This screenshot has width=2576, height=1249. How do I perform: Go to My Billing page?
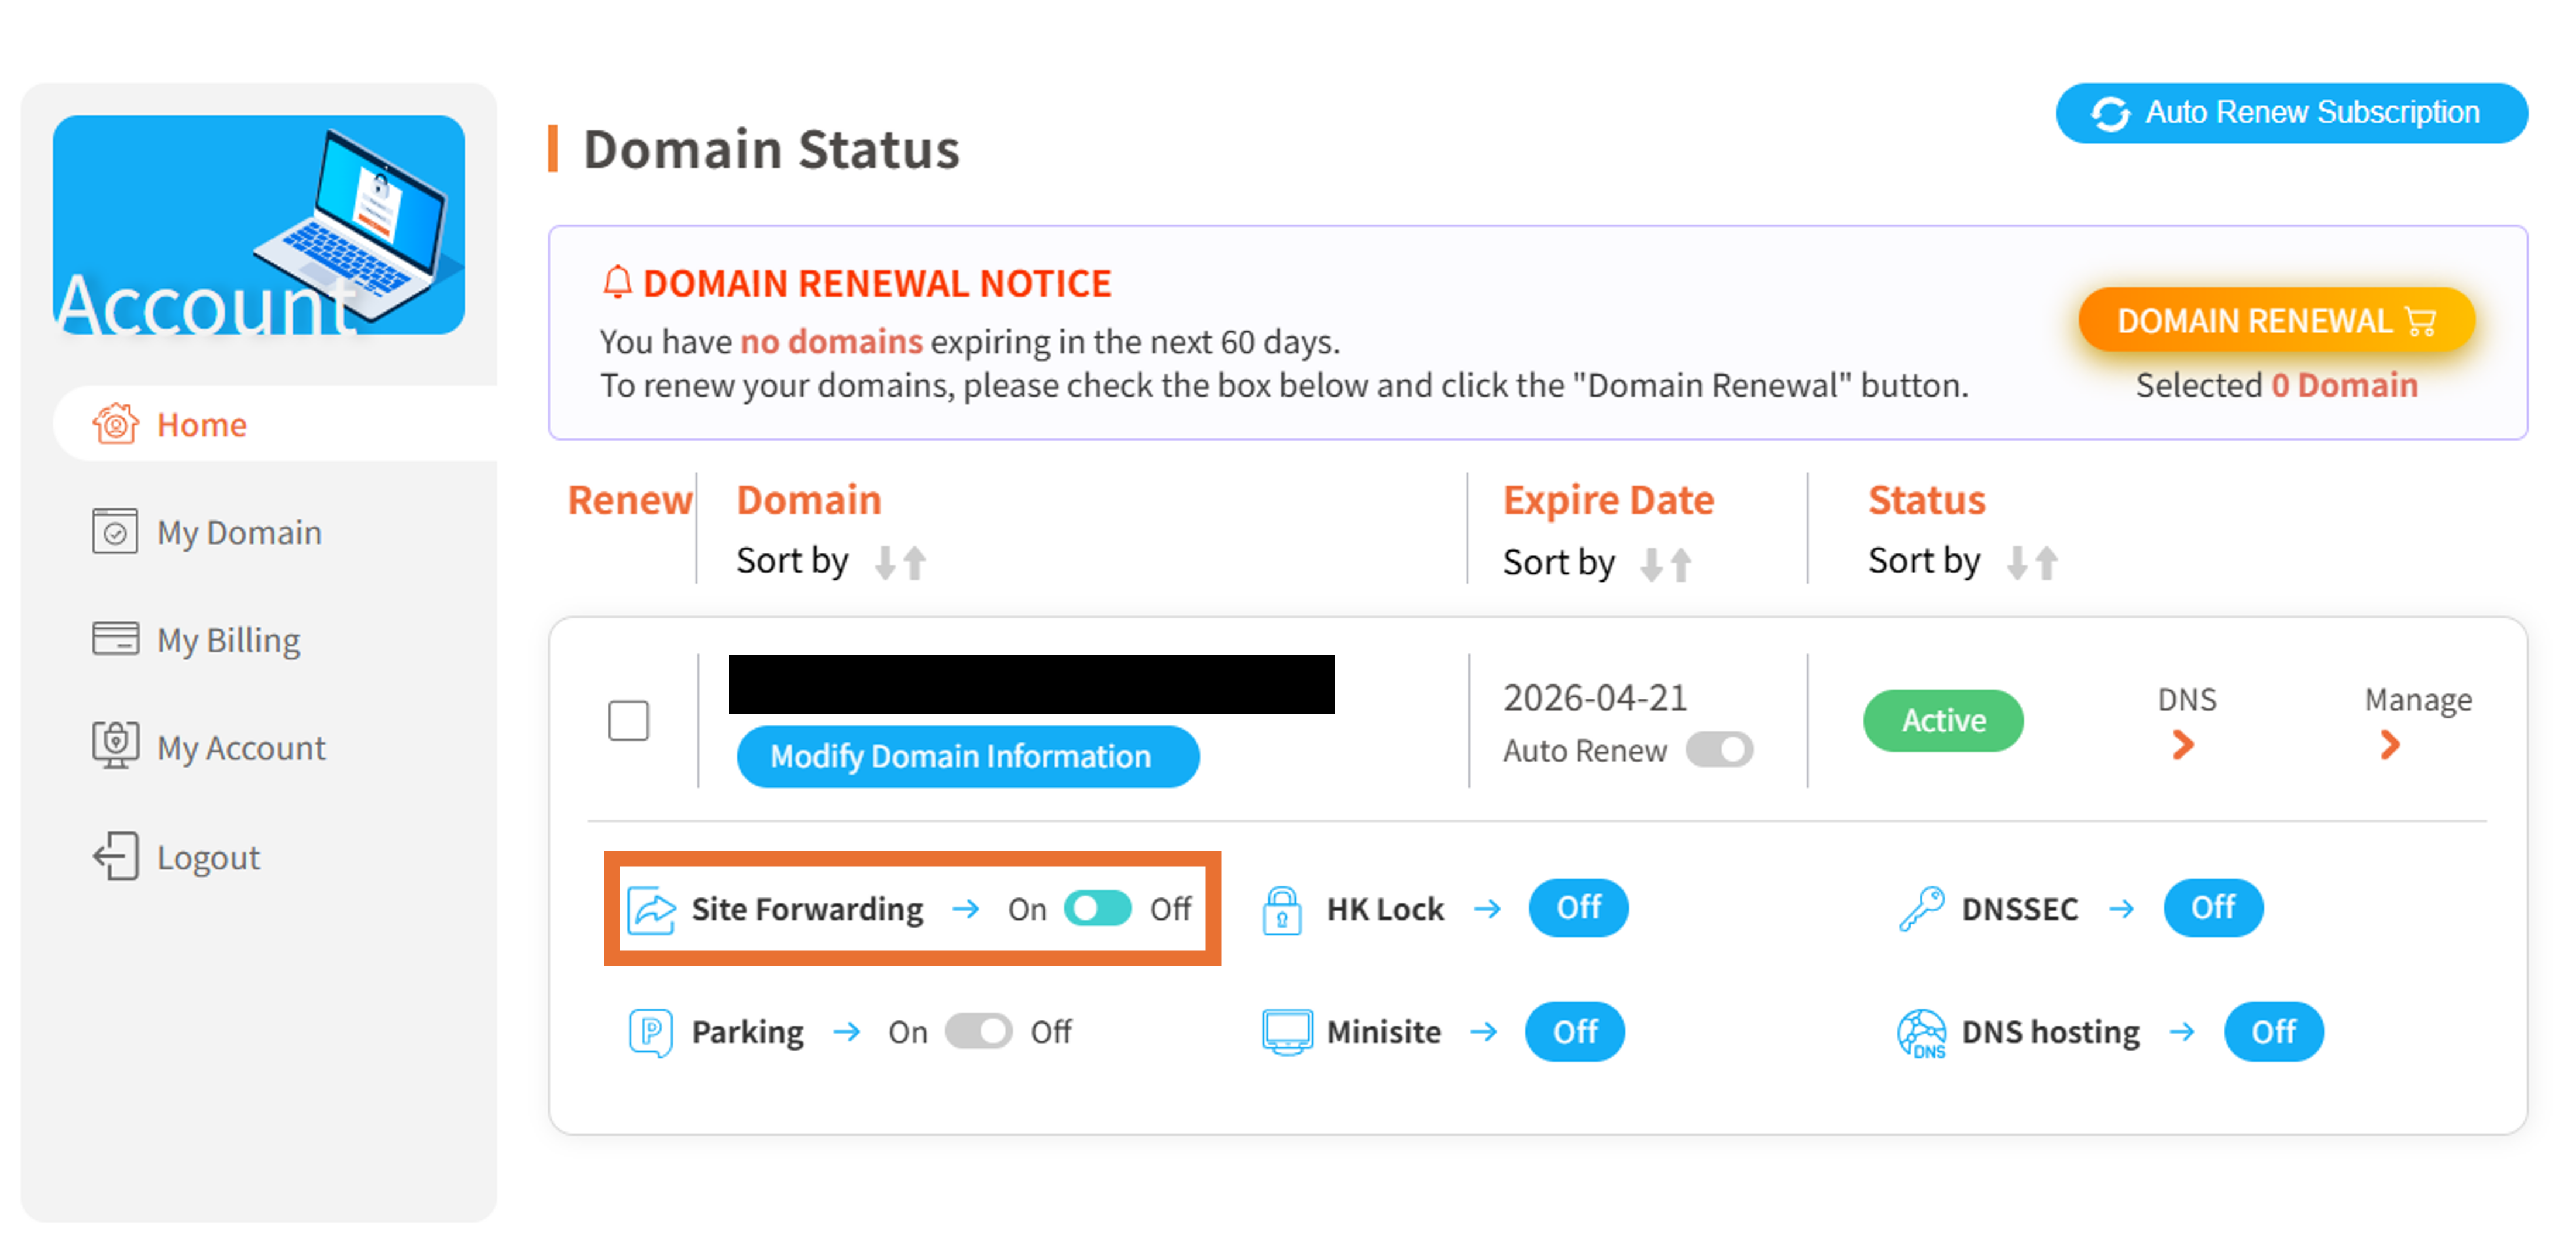pyautogui.click(x=228, y=640)
